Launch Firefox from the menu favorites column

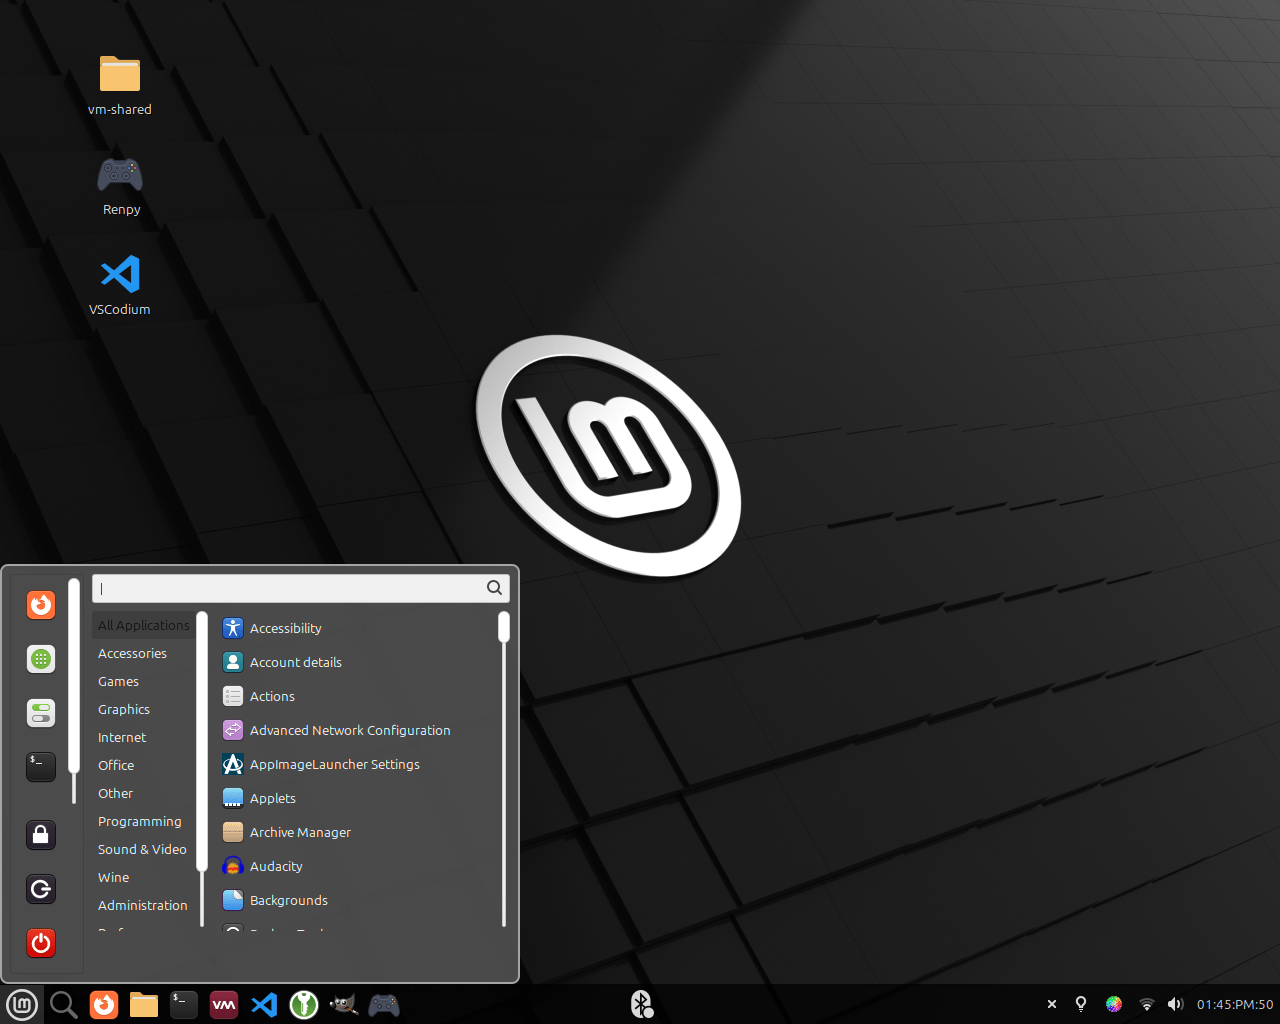pyautogui.click(x=41, y=605)
